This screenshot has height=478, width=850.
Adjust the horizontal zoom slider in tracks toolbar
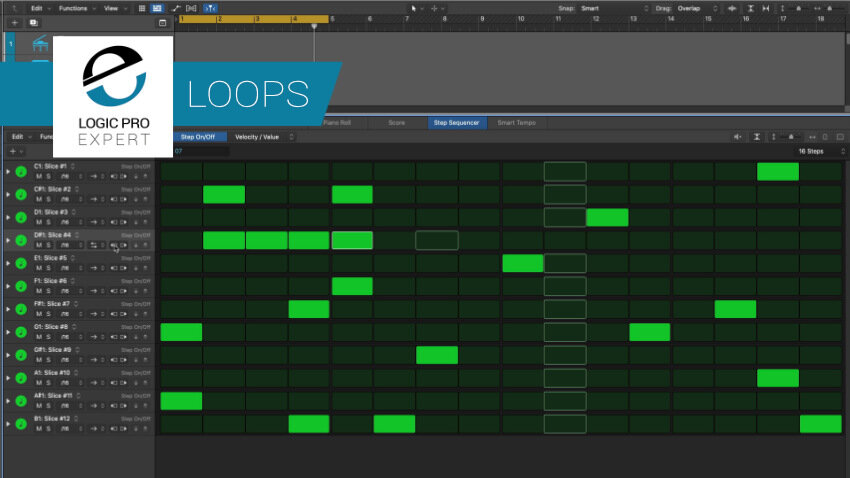click(829, 8)
